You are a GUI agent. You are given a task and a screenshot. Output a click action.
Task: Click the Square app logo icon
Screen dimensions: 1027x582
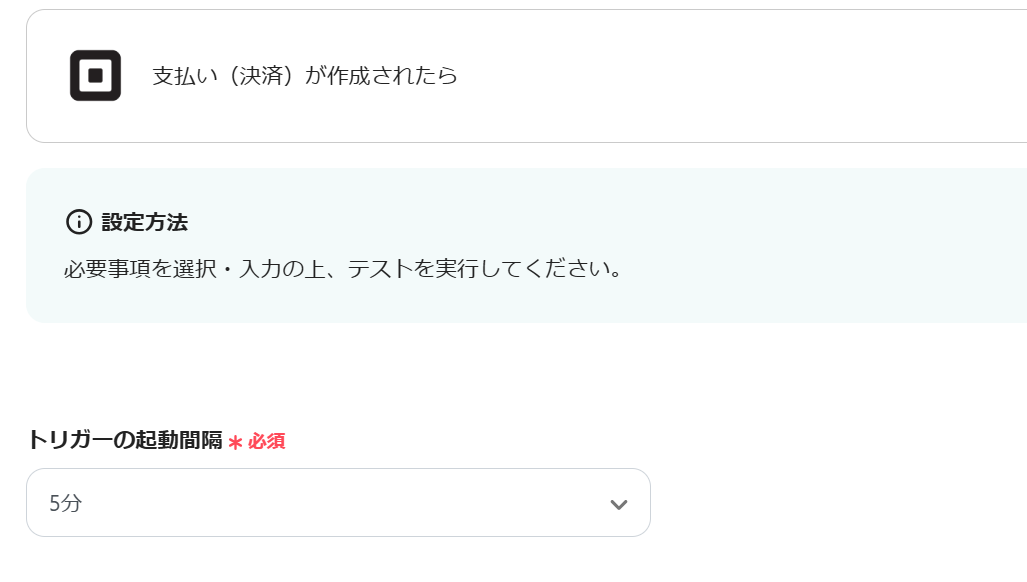point(95,76)
